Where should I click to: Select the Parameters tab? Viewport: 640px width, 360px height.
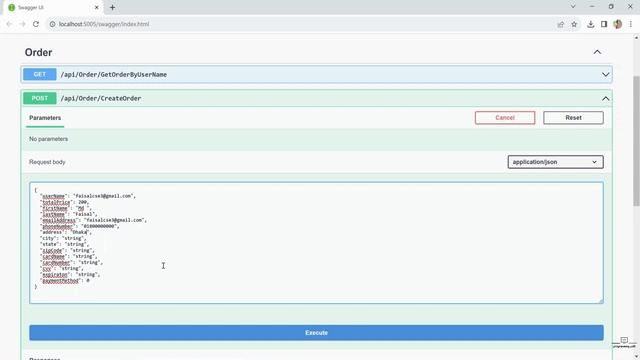pos(45,118)
